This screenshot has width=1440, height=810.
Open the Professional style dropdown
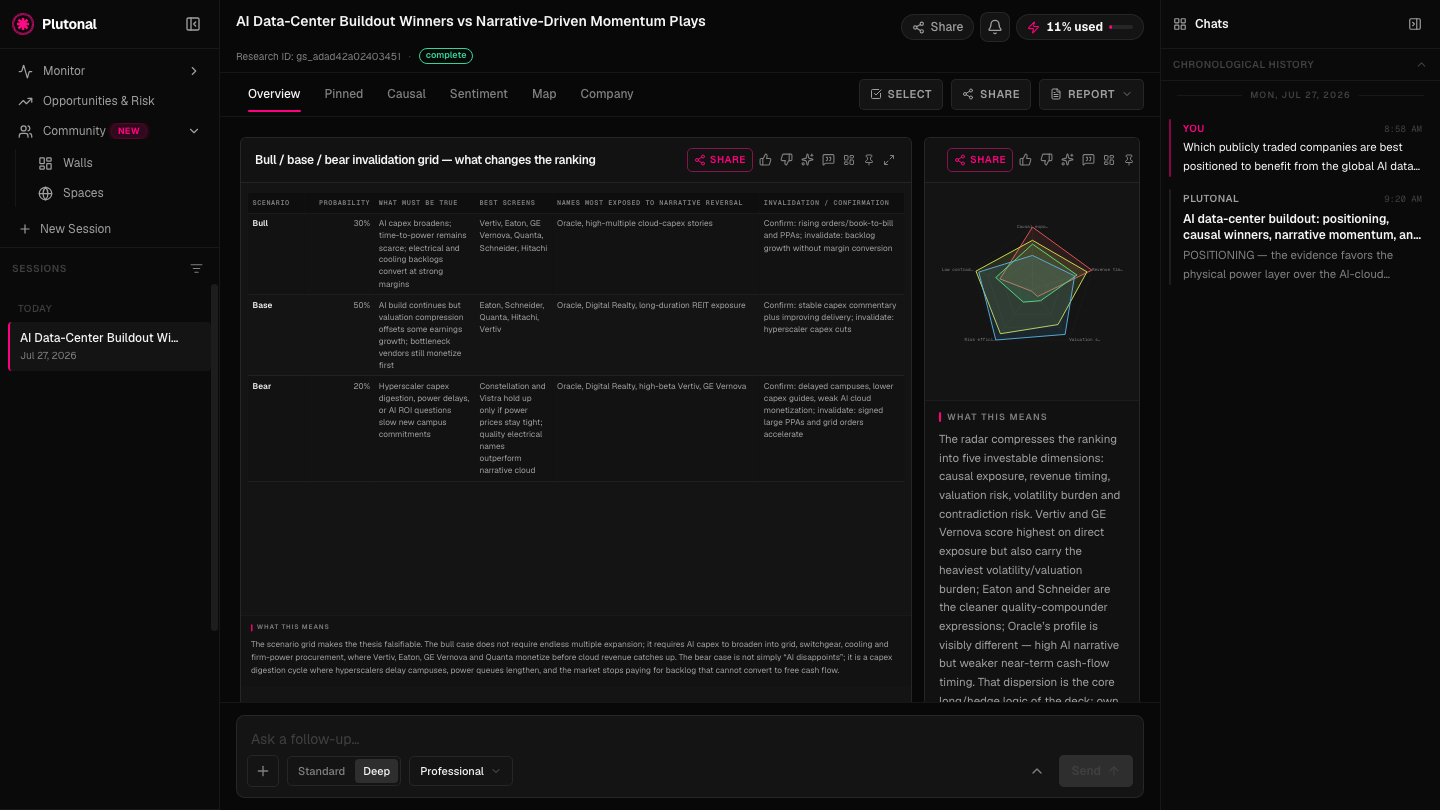pyautogui.click(x=461, y=771)
